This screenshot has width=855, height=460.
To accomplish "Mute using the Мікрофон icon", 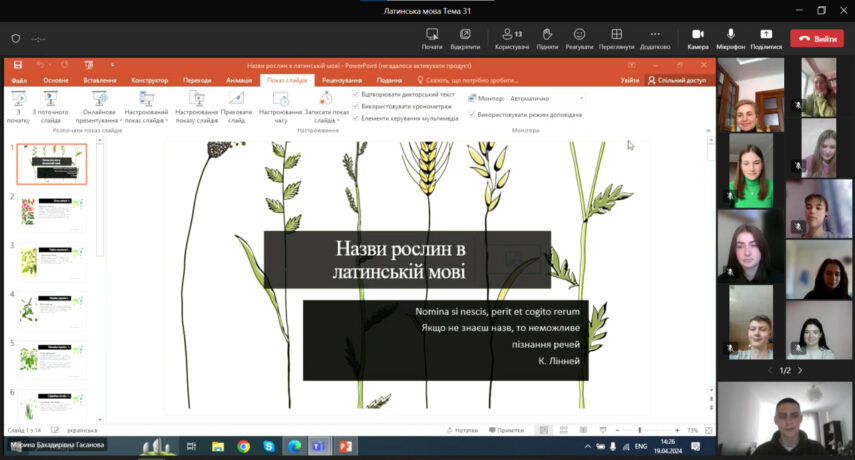I will click(731, 35).
